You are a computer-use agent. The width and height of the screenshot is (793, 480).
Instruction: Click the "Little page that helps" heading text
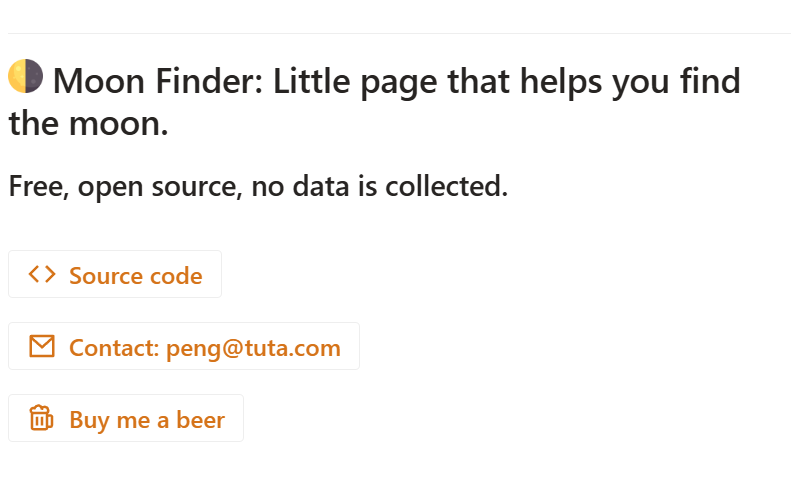(437, 82)
